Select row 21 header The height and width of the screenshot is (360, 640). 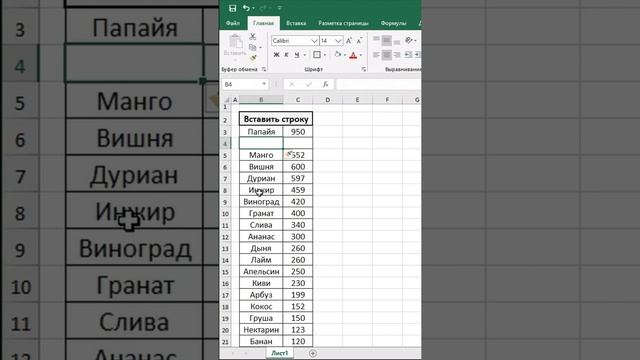click(225, 342)
